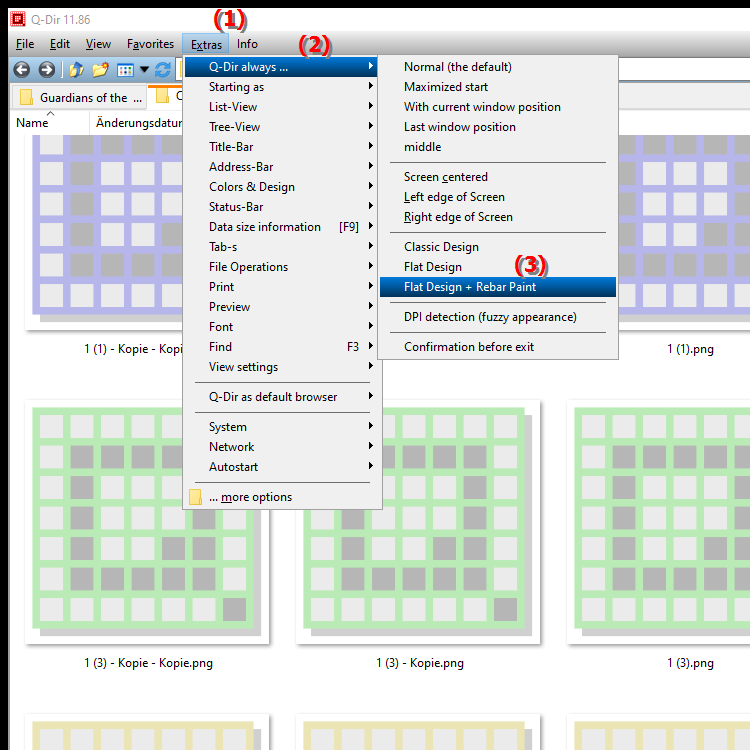Go forward with the right arrow button
This screenshot has height=750, width=750.
coord(46,70)
